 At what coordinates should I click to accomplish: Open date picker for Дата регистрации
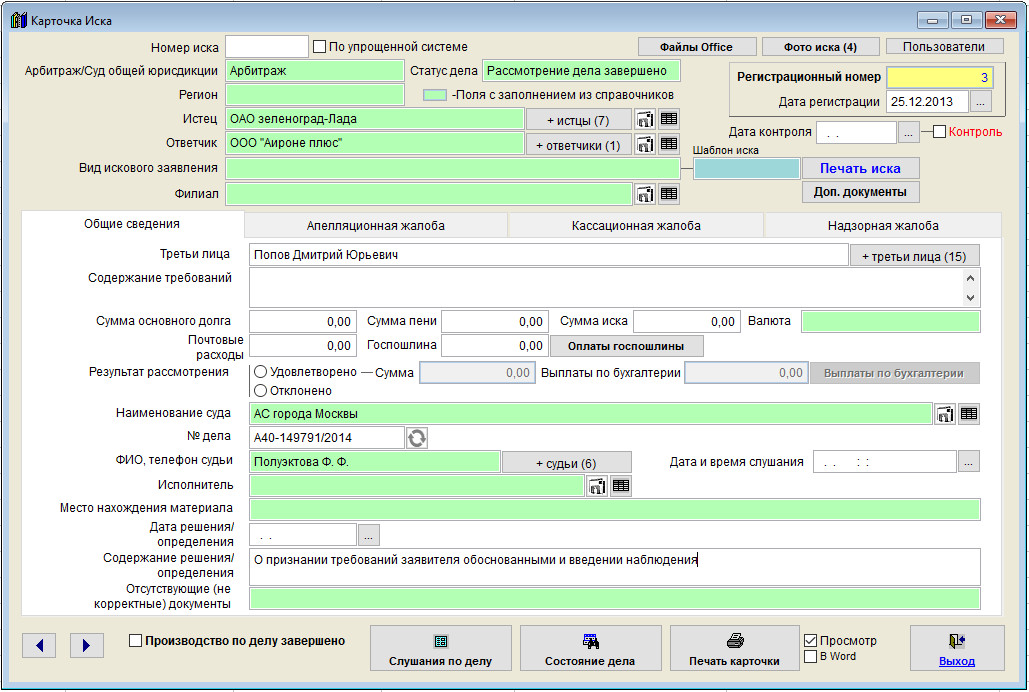(x=981, y=102)
